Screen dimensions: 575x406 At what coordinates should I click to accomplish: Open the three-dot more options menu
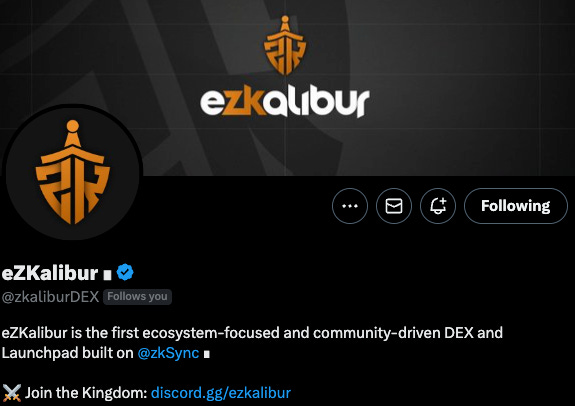[350, 206]
